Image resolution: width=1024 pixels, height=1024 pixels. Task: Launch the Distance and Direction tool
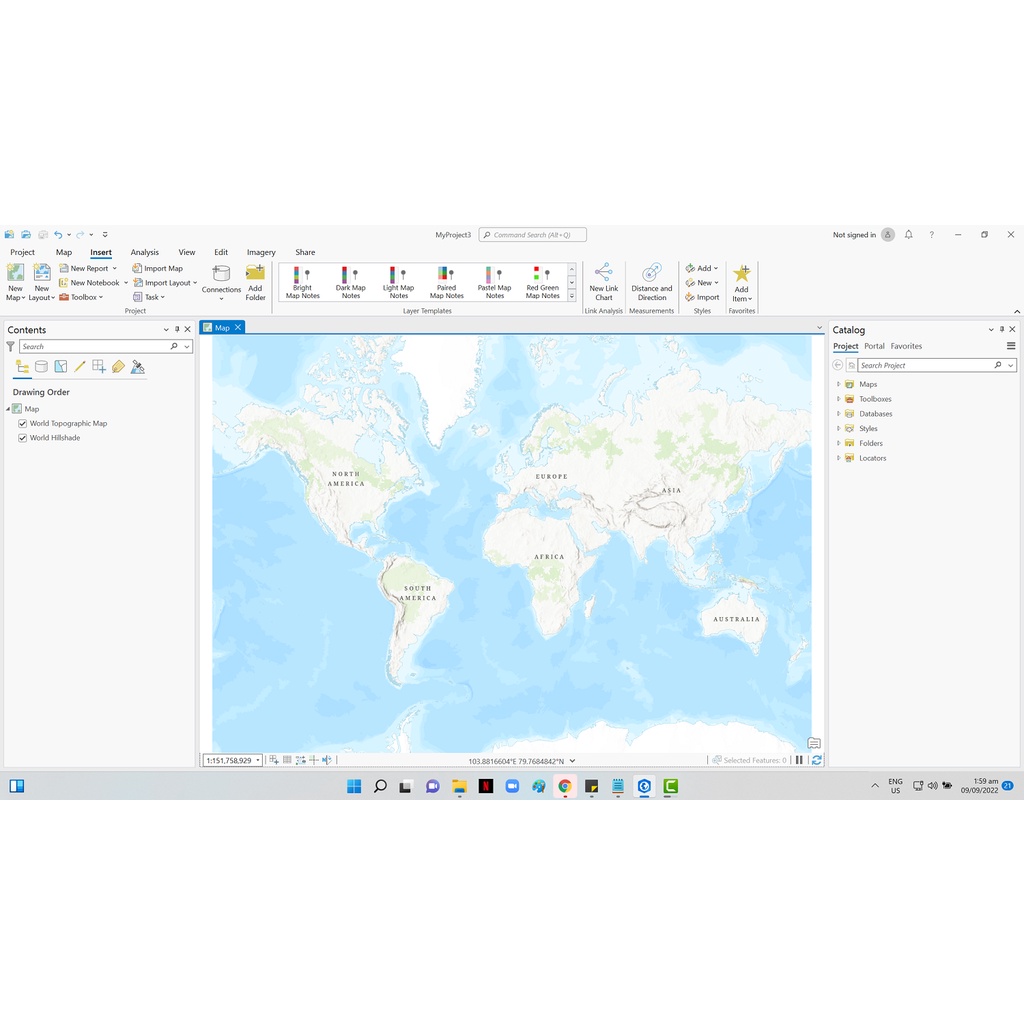(x=652, y=281)
